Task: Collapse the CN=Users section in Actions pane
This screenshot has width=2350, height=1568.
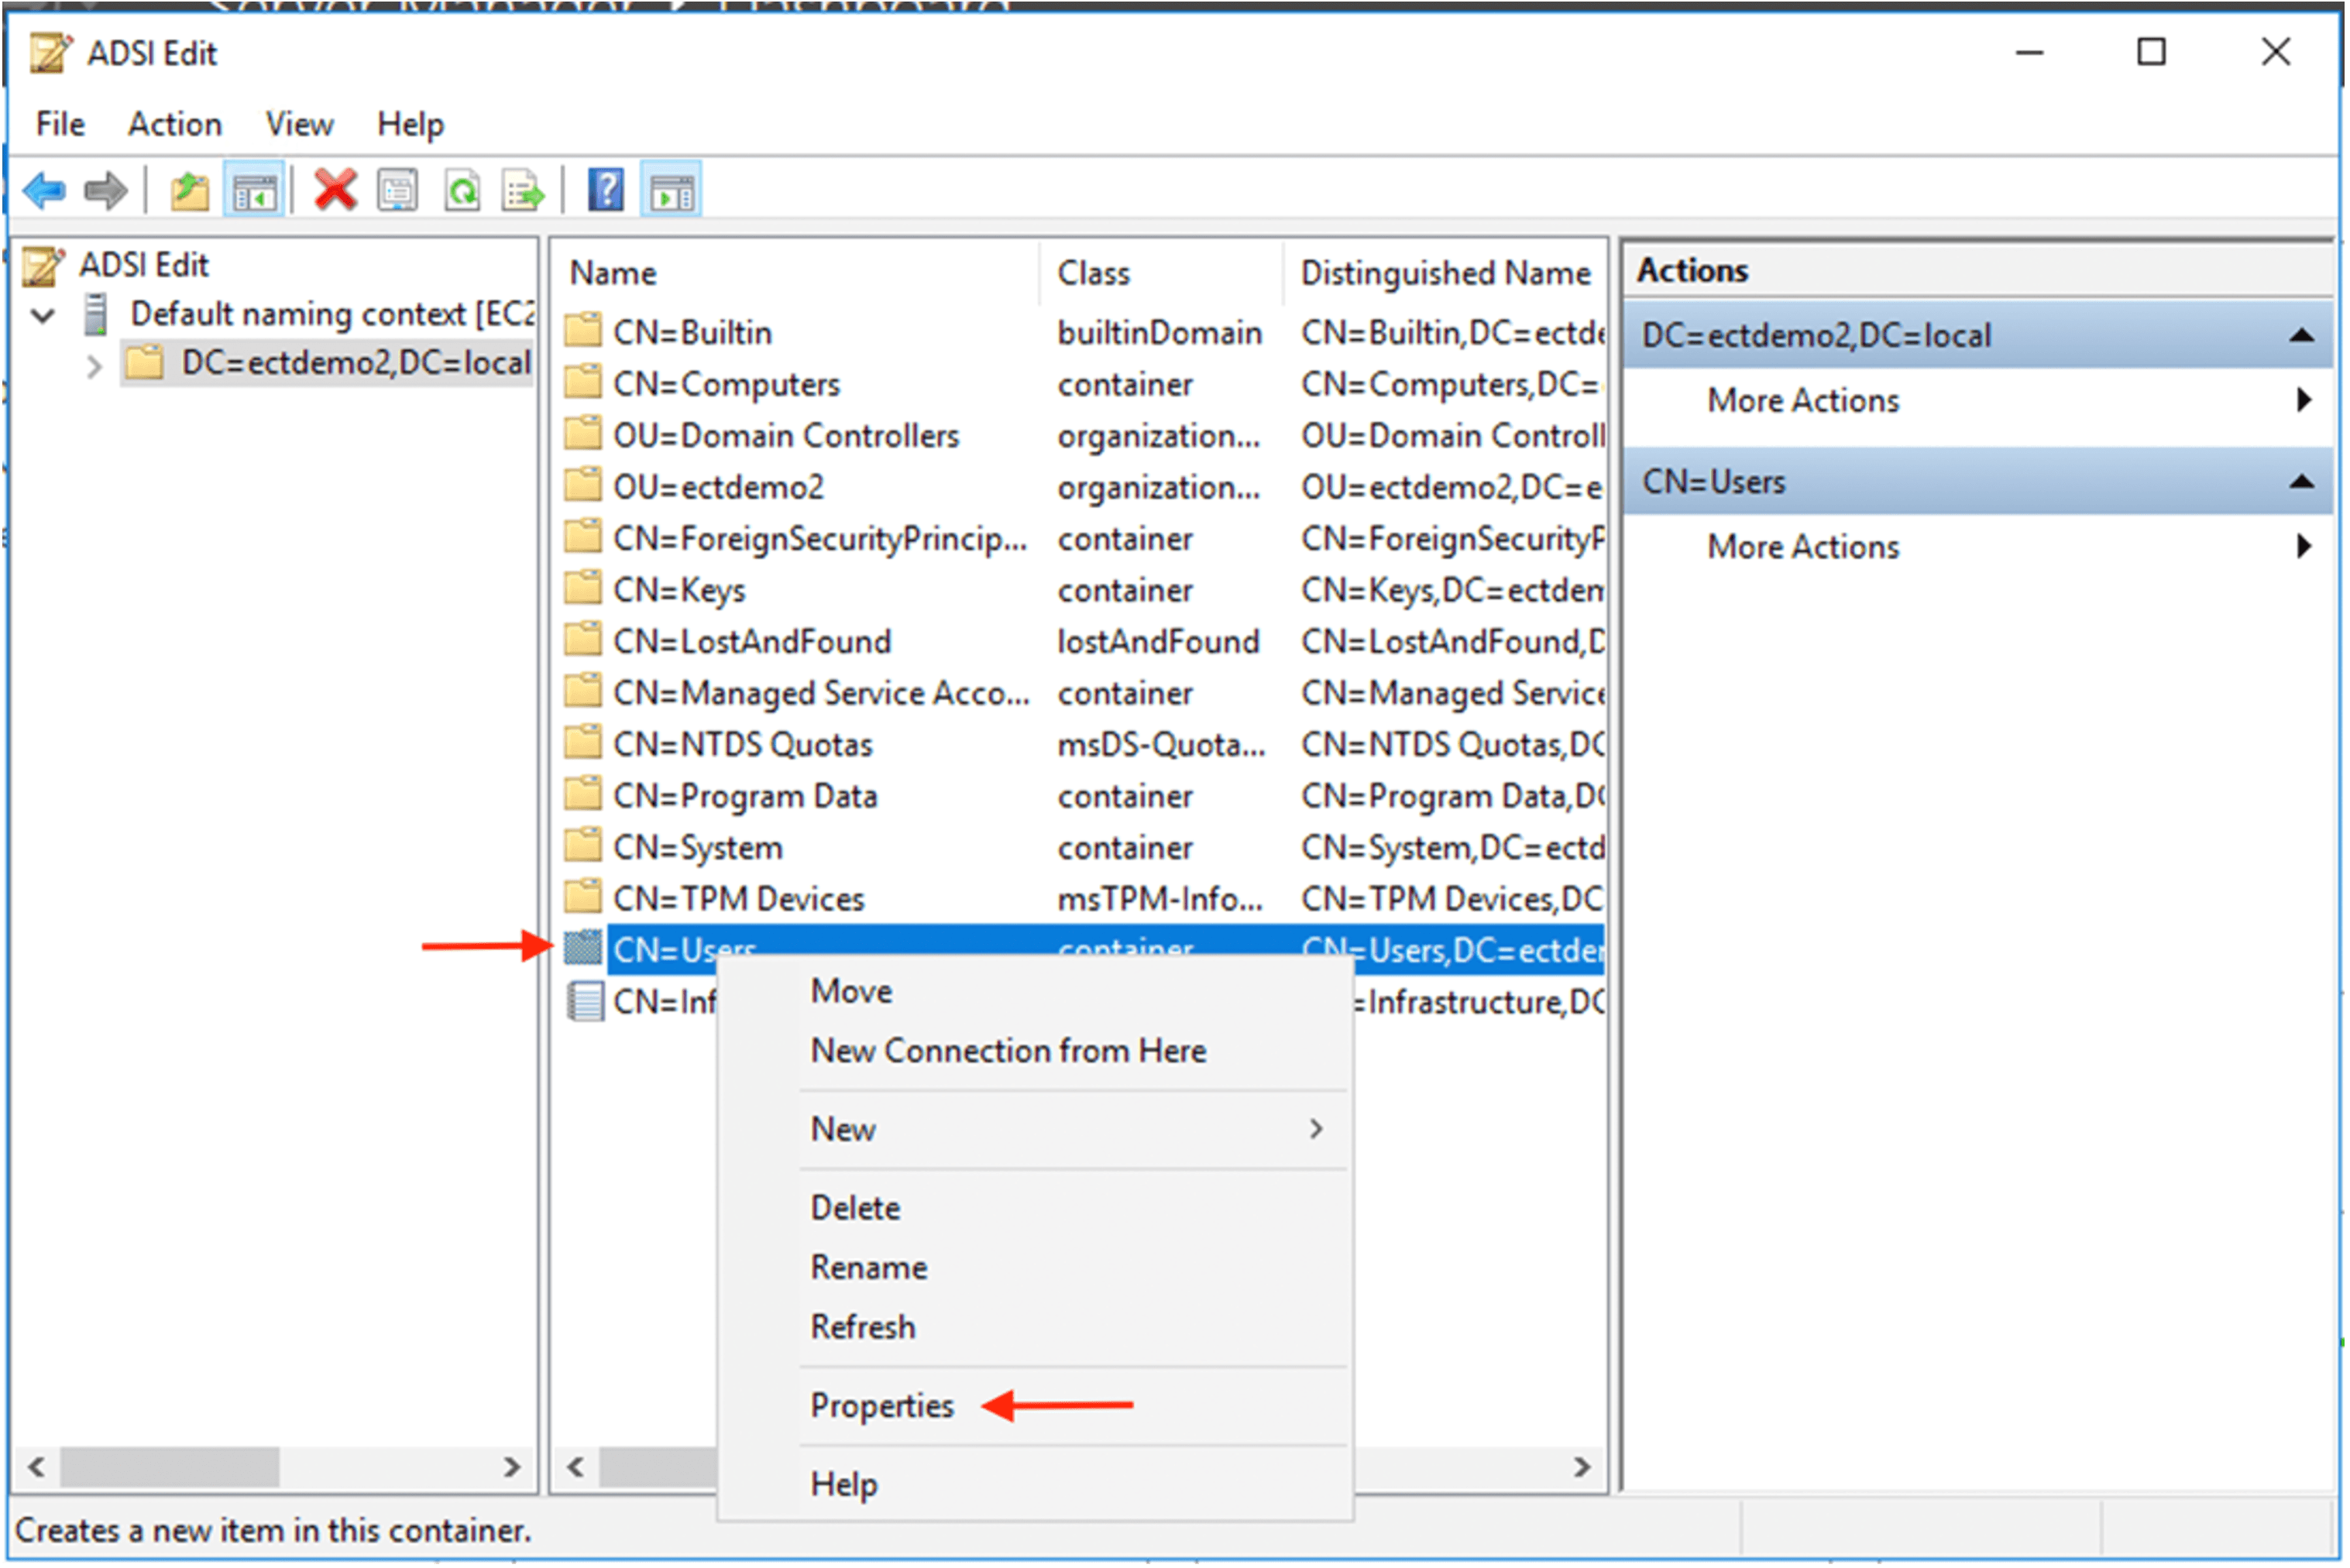Action: [2303, 482]
